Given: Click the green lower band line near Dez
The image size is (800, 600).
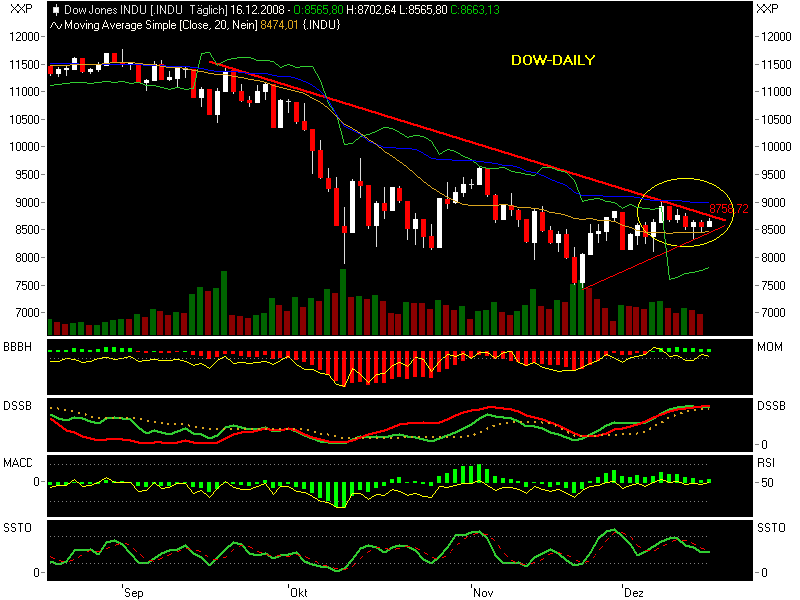Looking at the screenshot, I should pos(690,271).
